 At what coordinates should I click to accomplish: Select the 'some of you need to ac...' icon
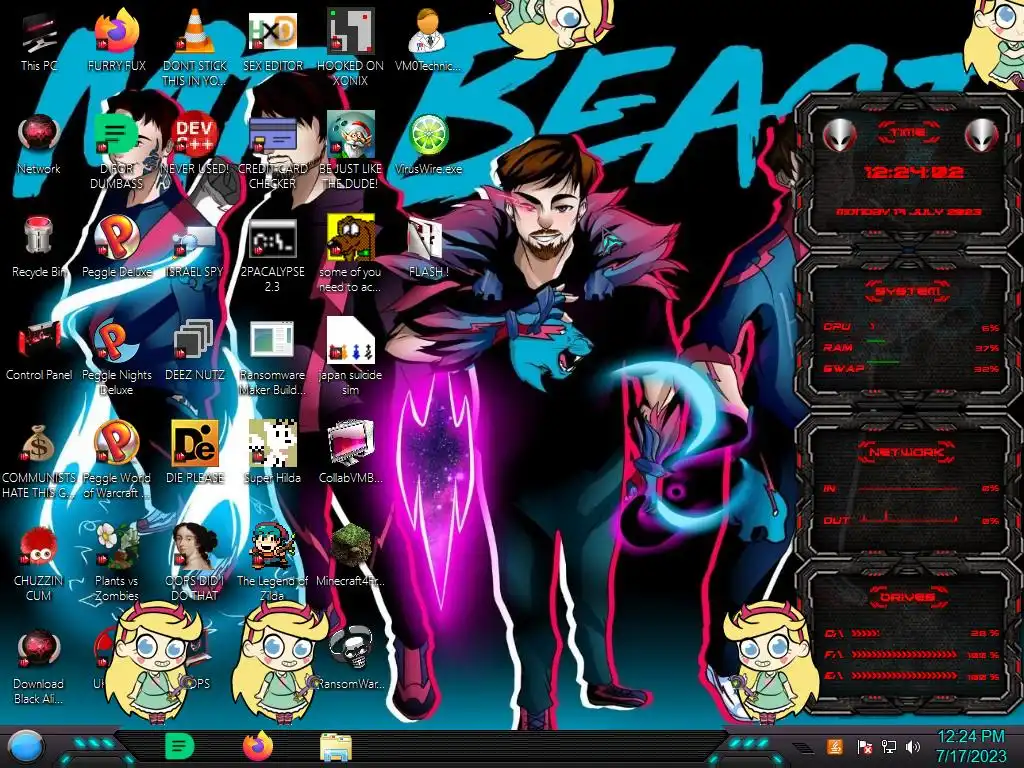point(350,255)
